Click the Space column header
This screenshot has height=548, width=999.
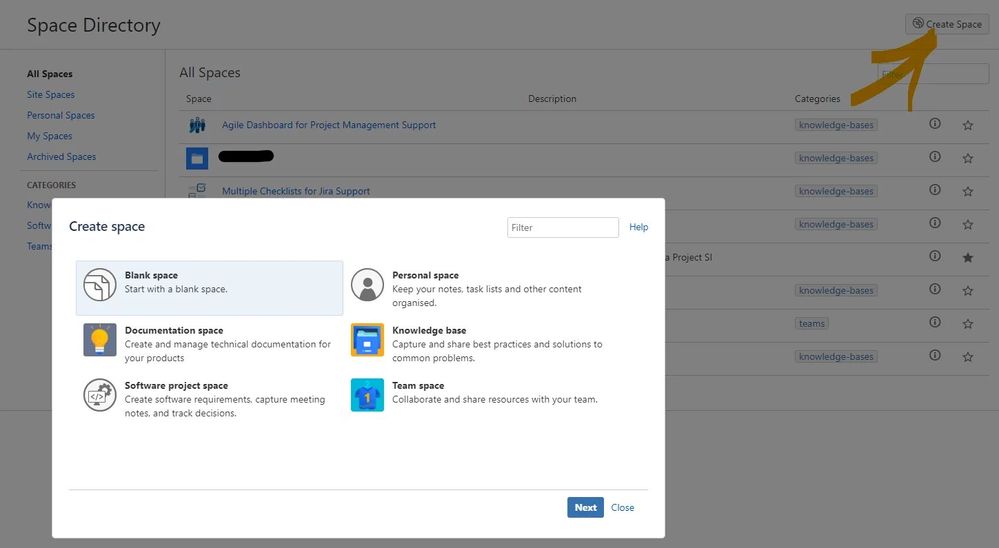tap(199, 99)
